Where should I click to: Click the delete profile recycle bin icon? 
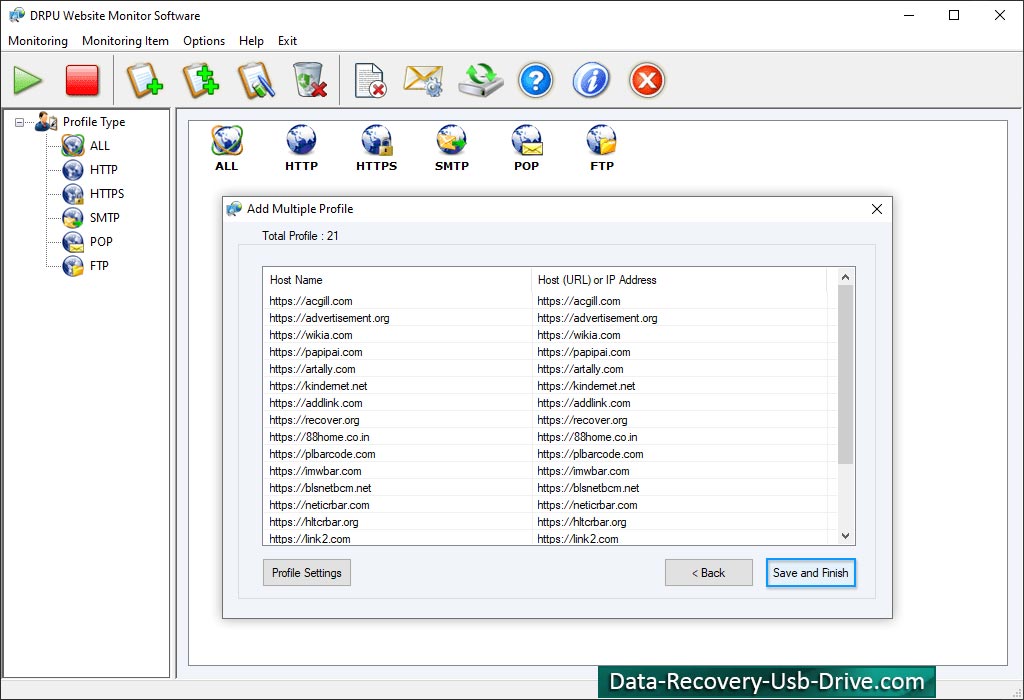click(x=310, y=80)
